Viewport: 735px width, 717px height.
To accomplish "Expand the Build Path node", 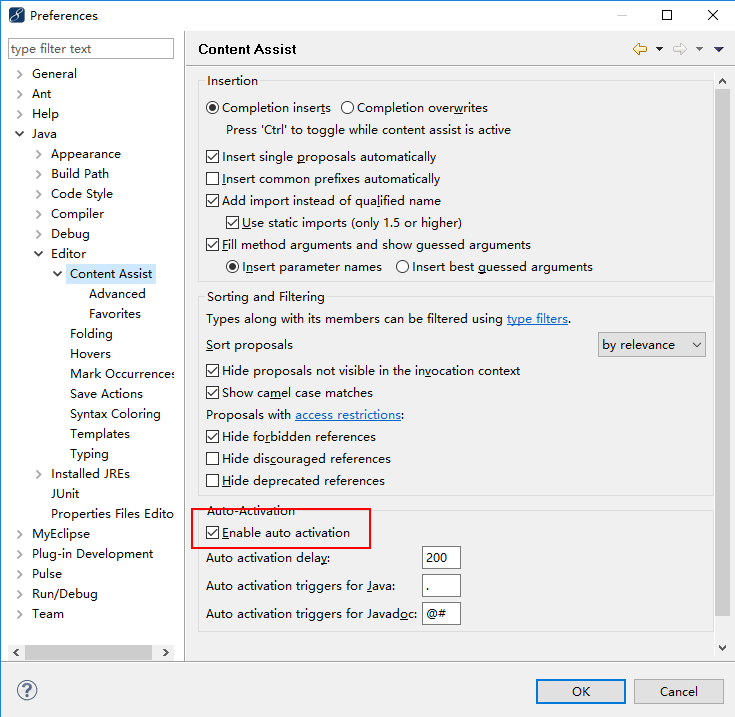I will click(39, 174).
